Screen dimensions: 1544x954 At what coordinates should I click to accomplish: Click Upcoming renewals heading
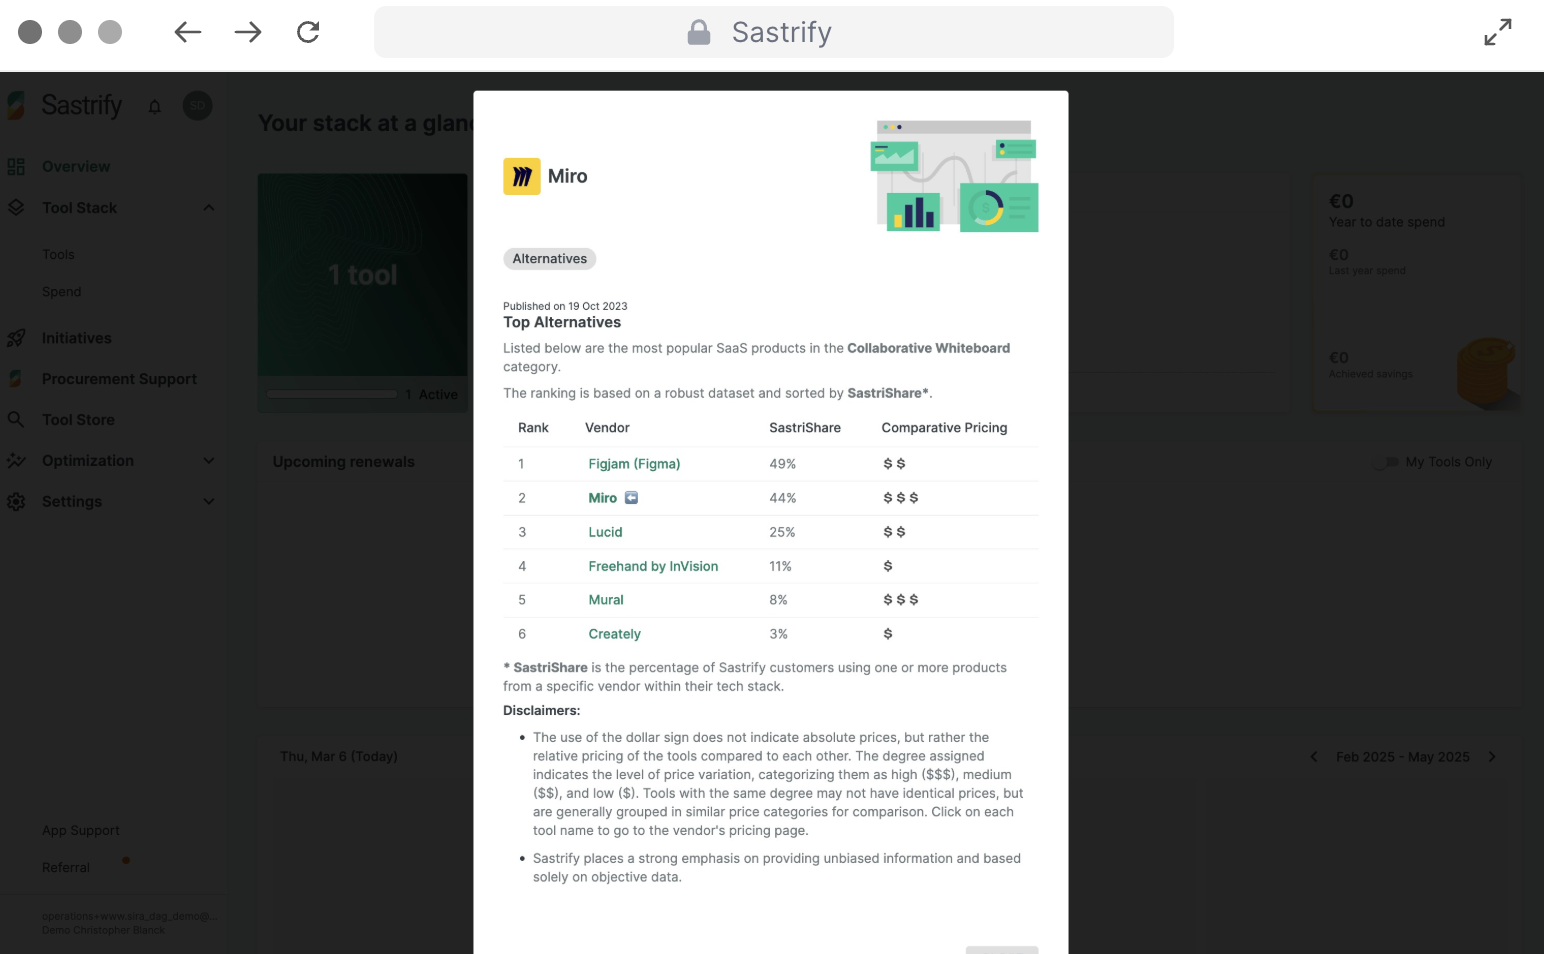tap(343, 462)
